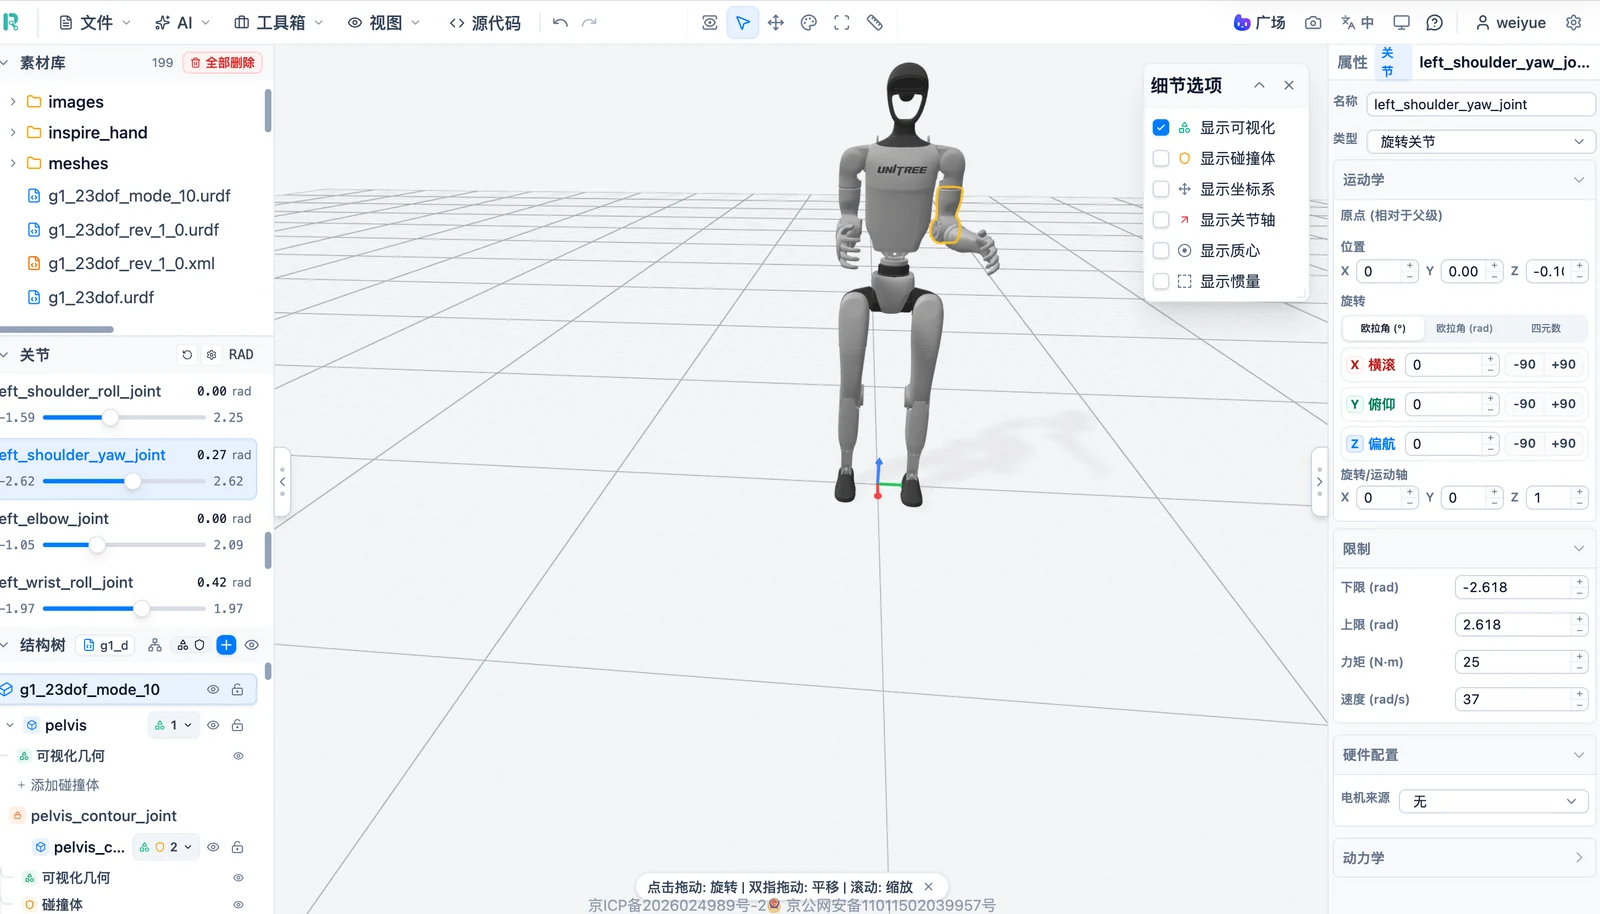Click the app logo in top-left corner

12,22
